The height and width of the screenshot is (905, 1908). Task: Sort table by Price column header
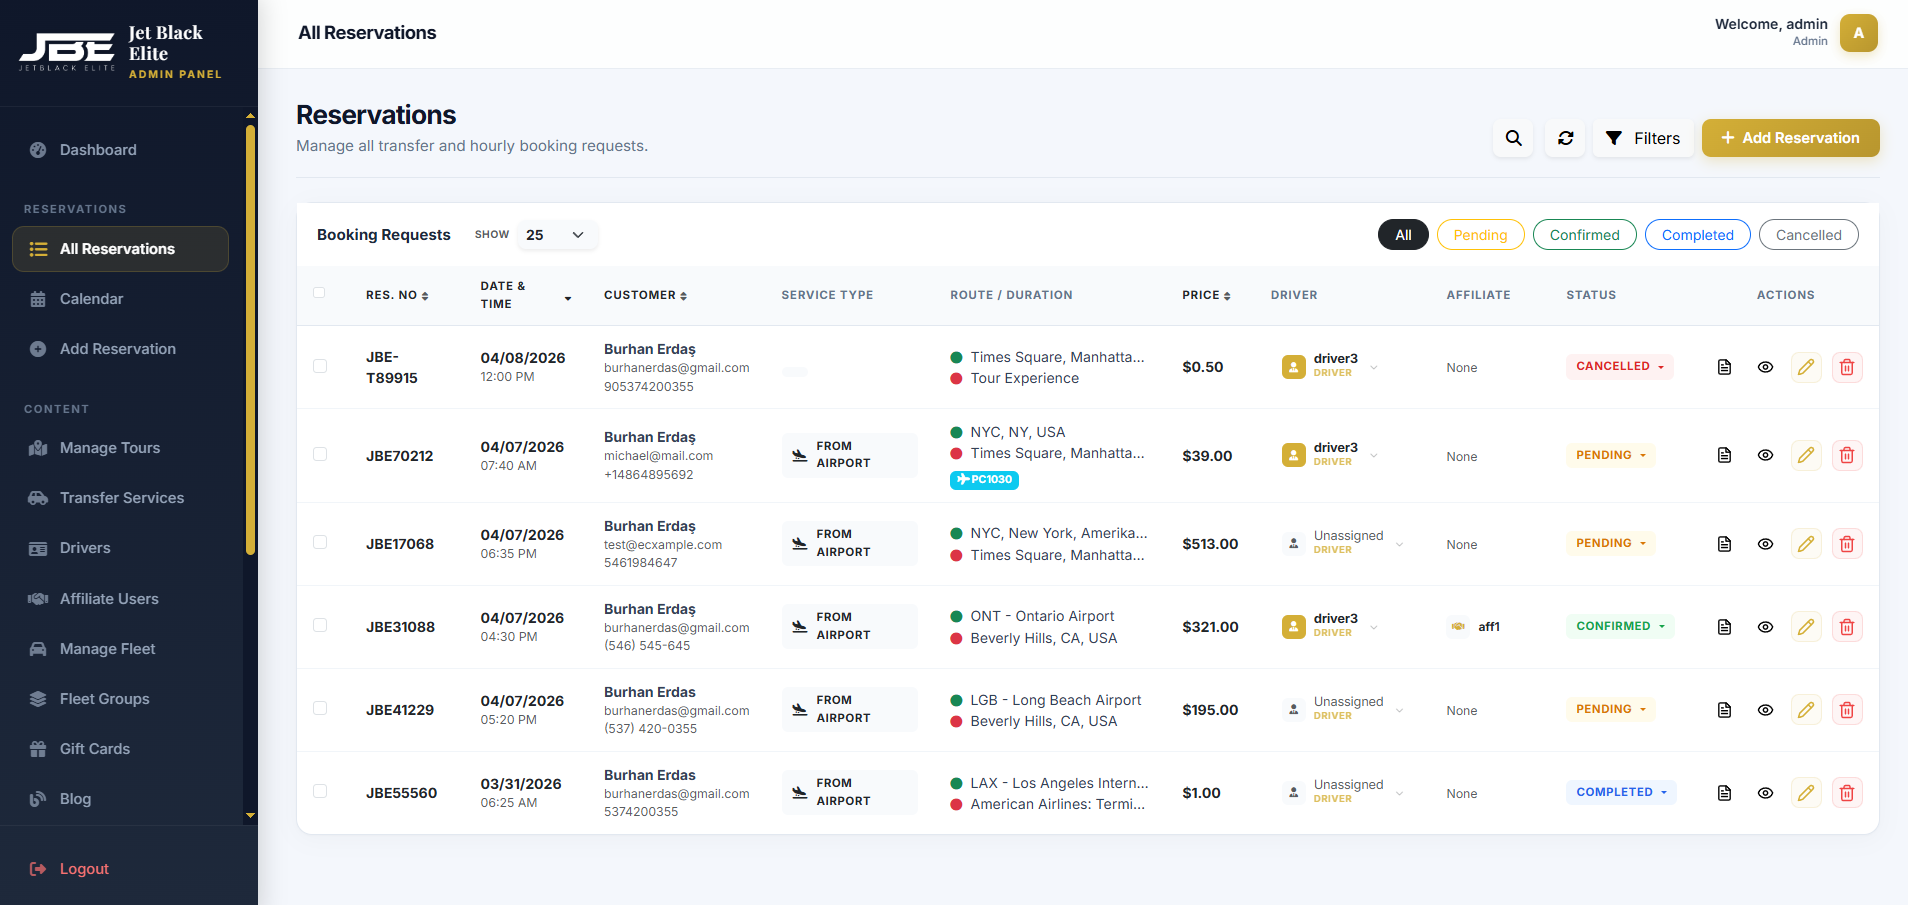pos(1205,295)
